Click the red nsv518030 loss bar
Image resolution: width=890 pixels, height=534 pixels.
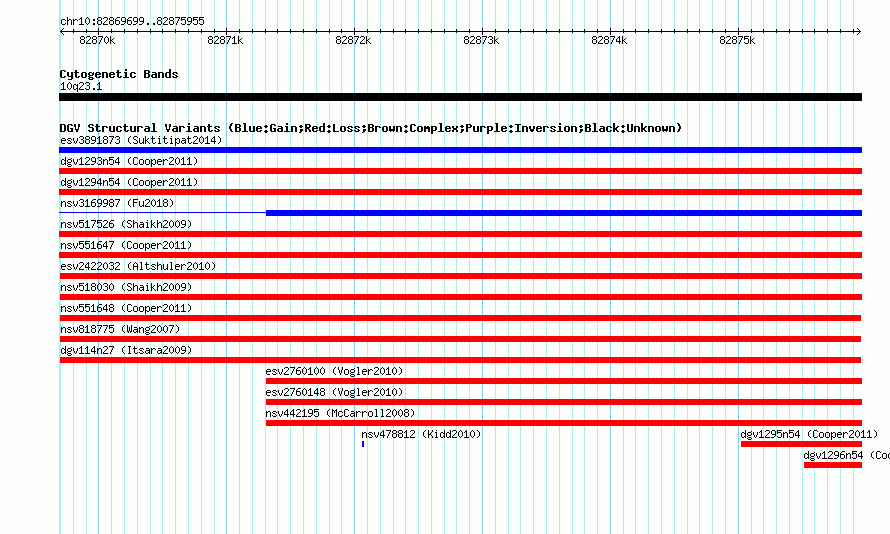click(460, 297)
